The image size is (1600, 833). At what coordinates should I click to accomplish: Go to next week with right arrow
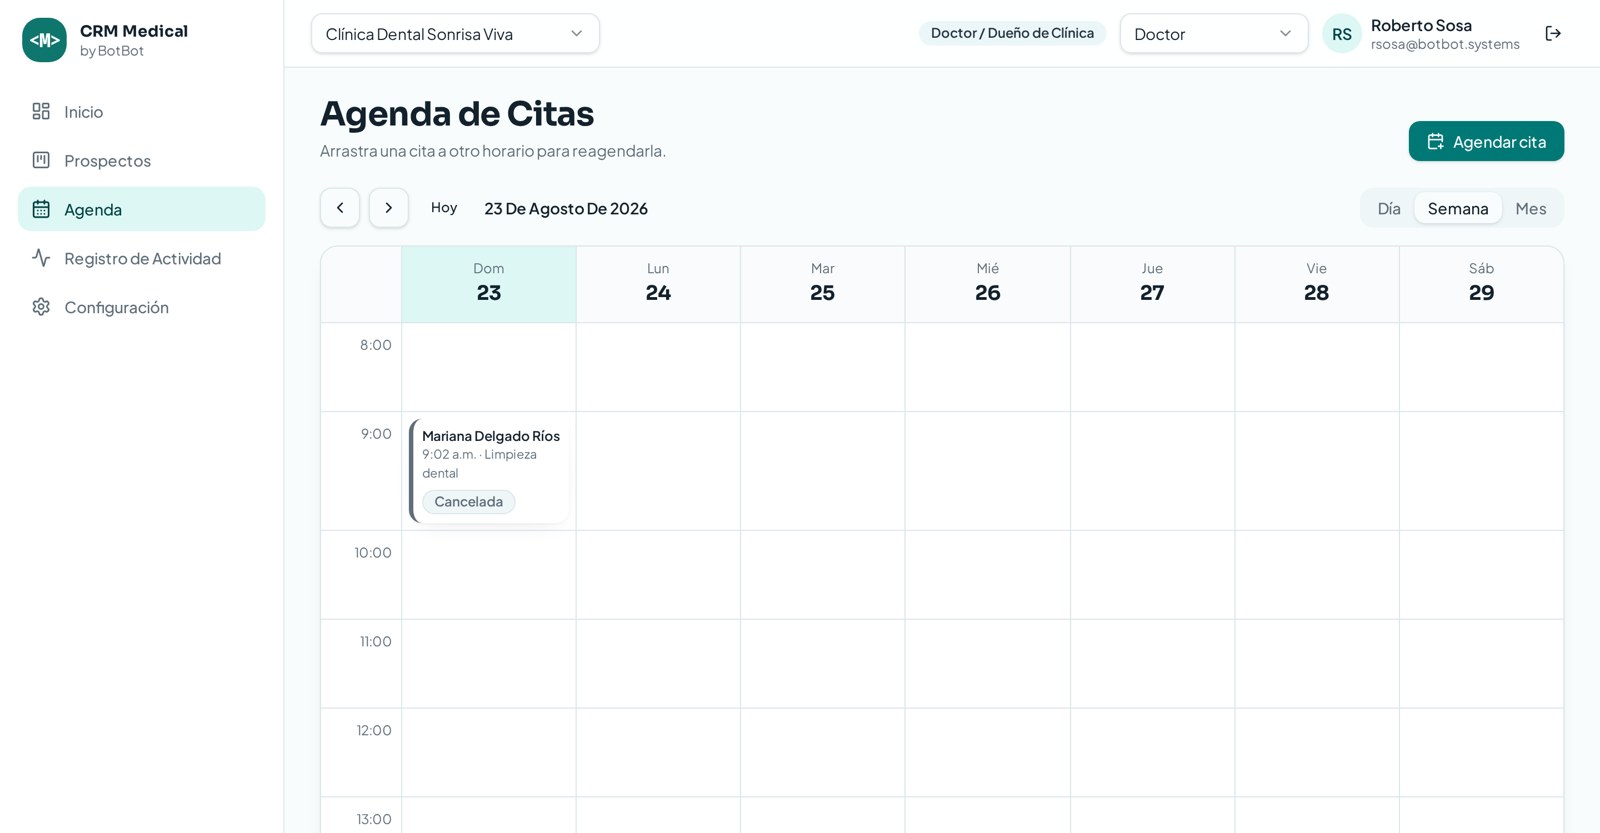tap(389, 208)
